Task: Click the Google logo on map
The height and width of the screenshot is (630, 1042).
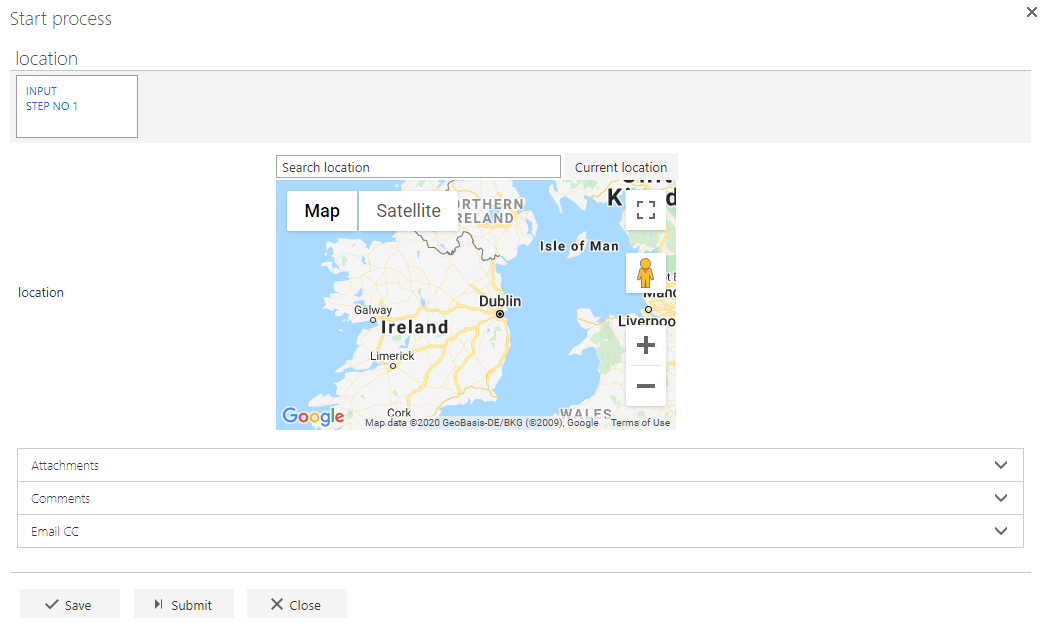Action: pyautogui.click(x=313, y=416)
